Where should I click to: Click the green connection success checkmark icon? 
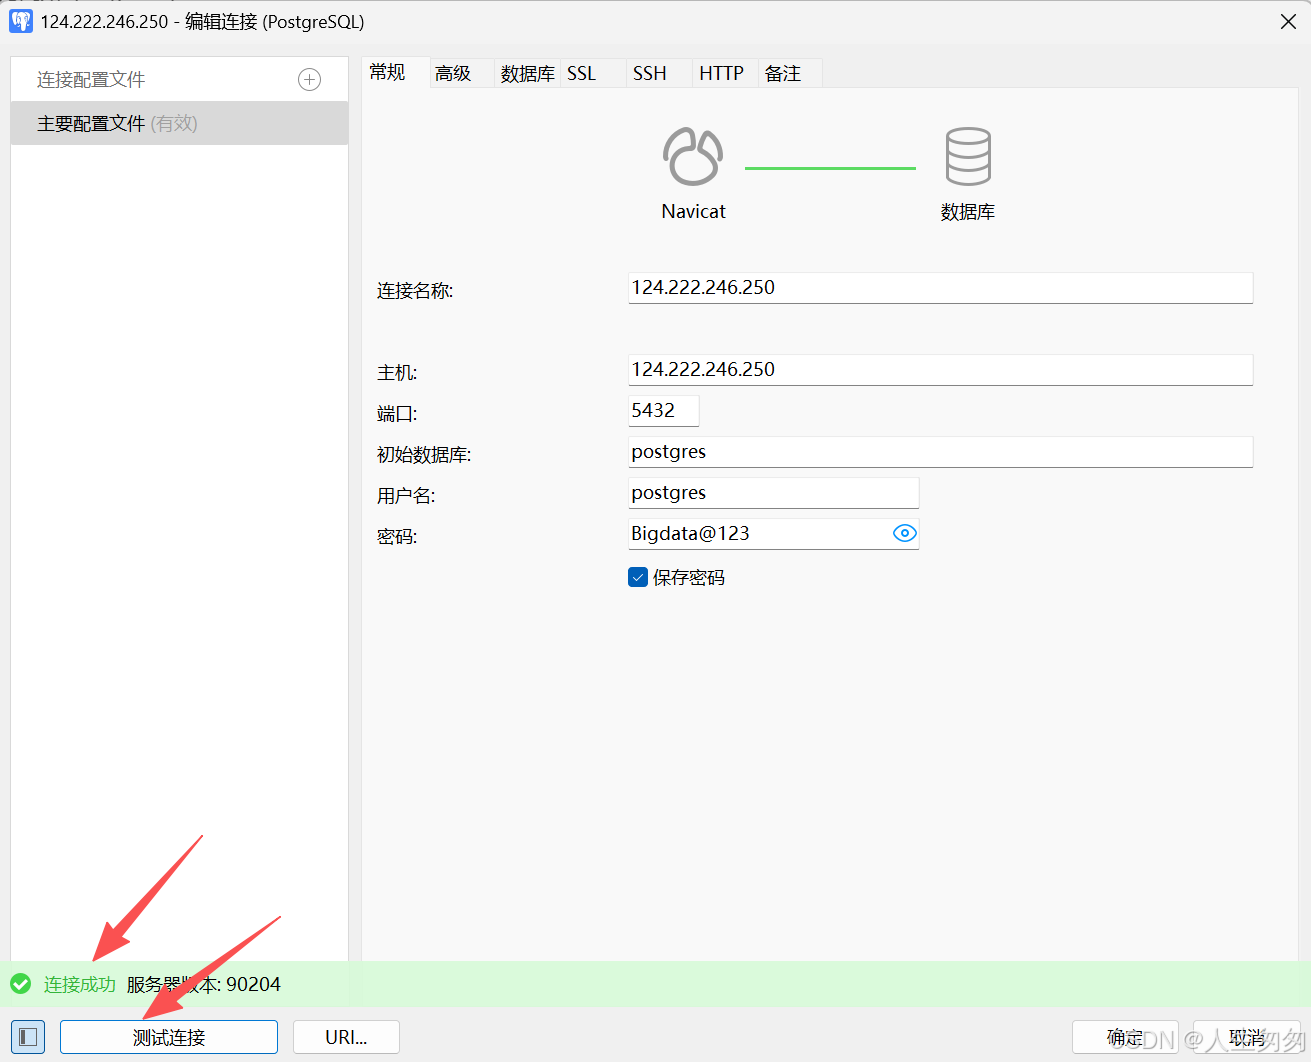click(20, 984)
